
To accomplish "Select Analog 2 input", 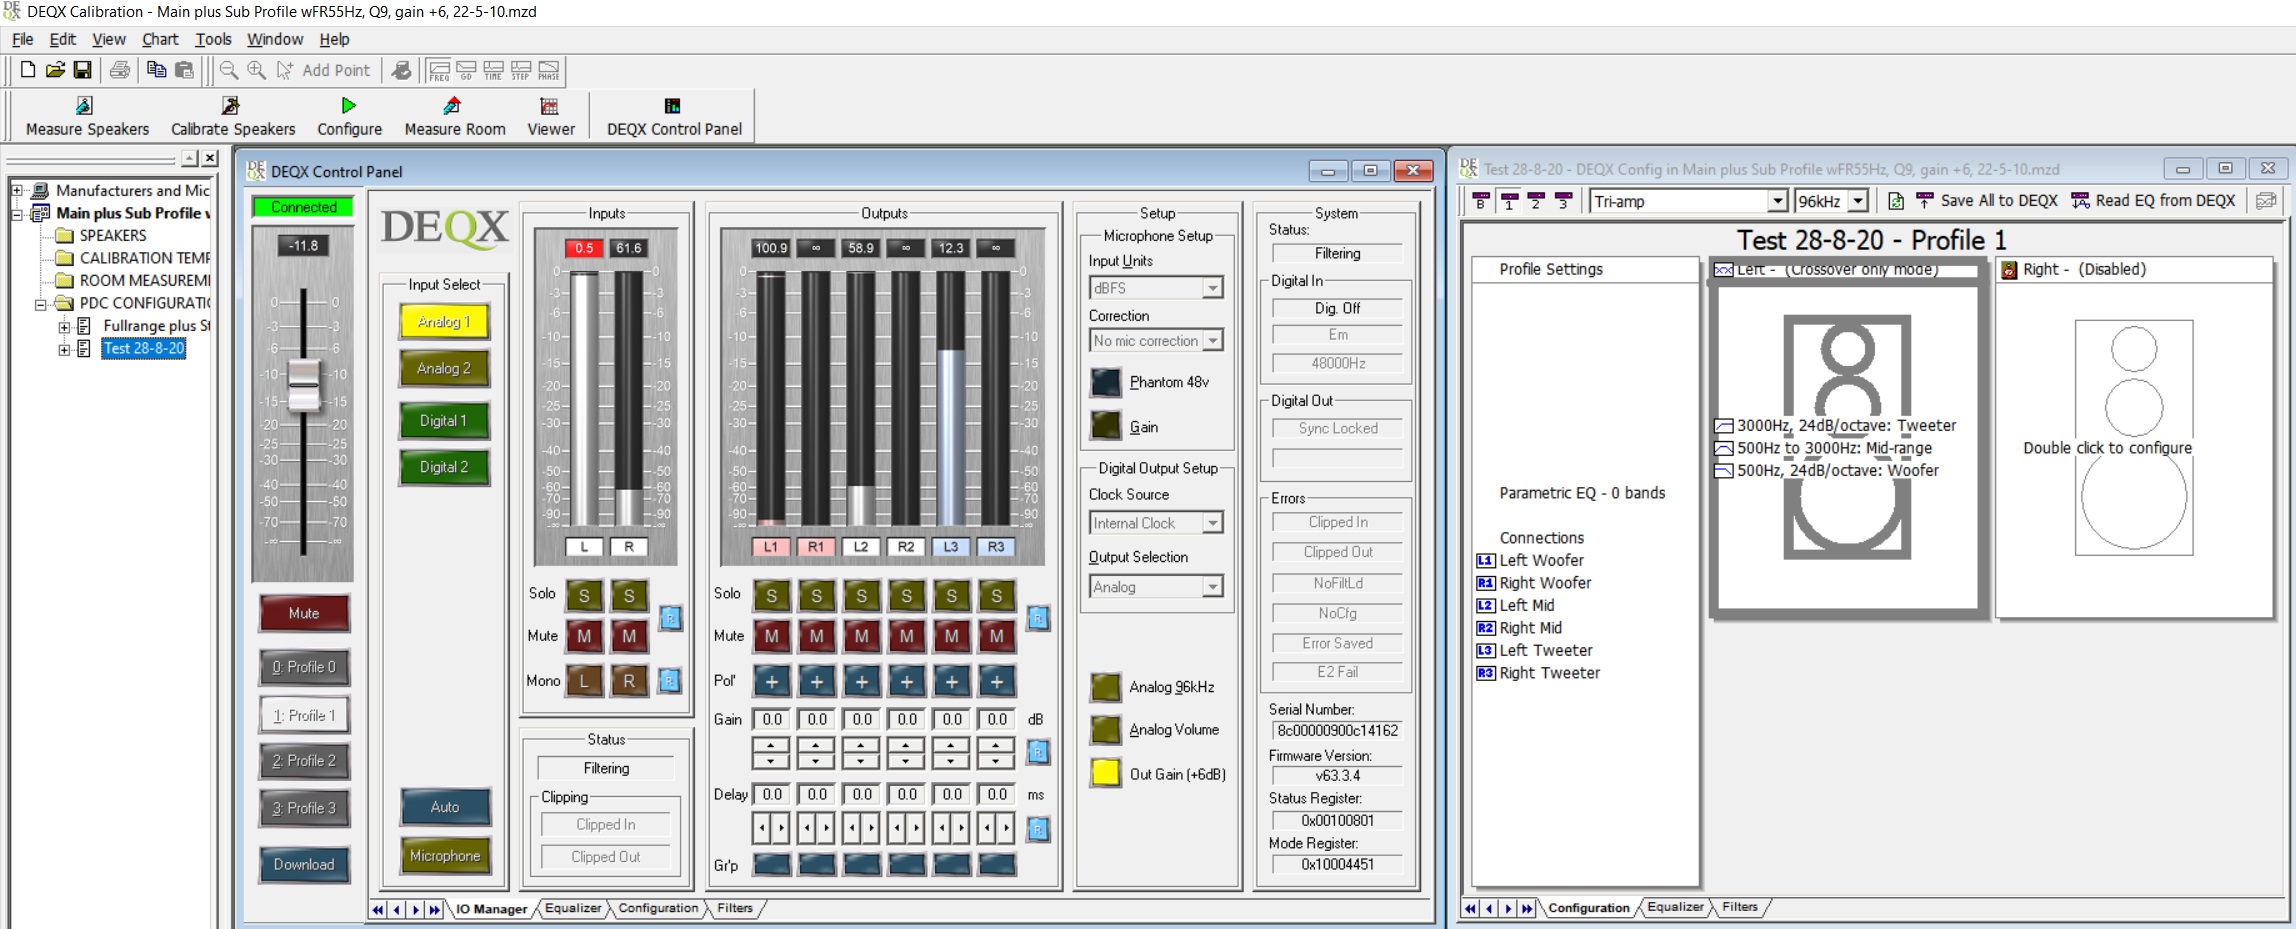I will pyautogui.click(x=444, y=368).
